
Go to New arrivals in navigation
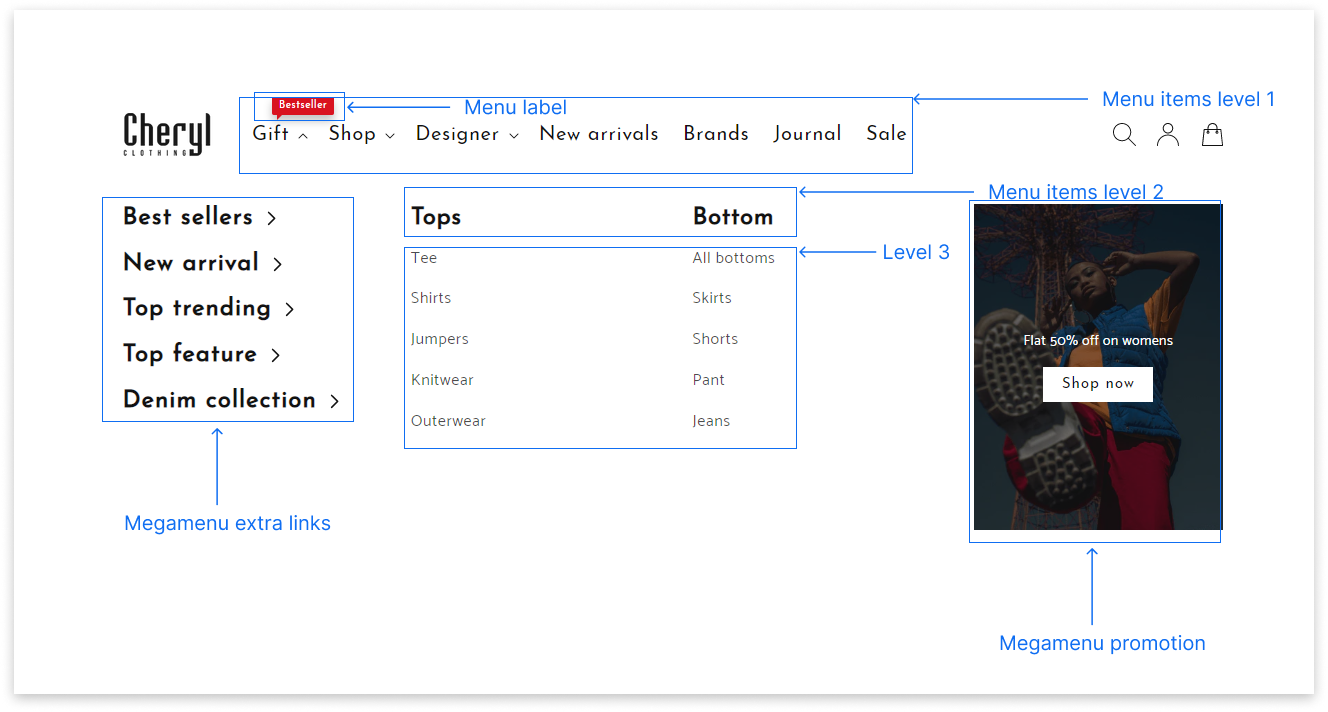tap(599, 134)
